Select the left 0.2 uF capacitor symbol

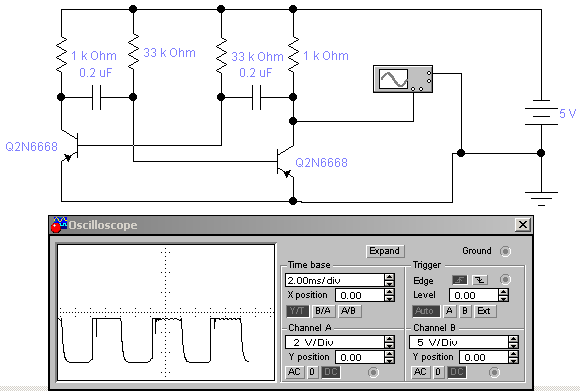click(96, 97)
